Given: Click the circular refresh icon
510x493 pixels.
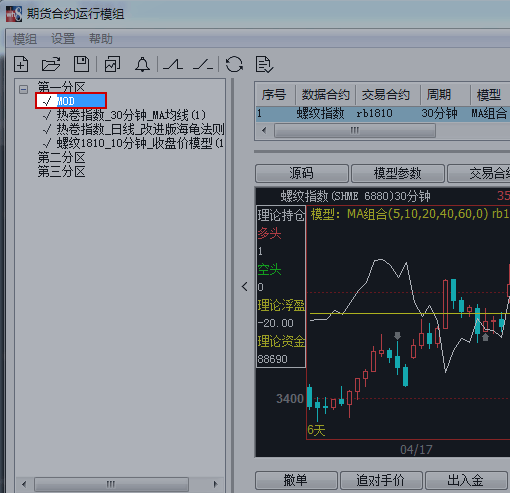Looking at the screenshot, I should tap(234, 64).
